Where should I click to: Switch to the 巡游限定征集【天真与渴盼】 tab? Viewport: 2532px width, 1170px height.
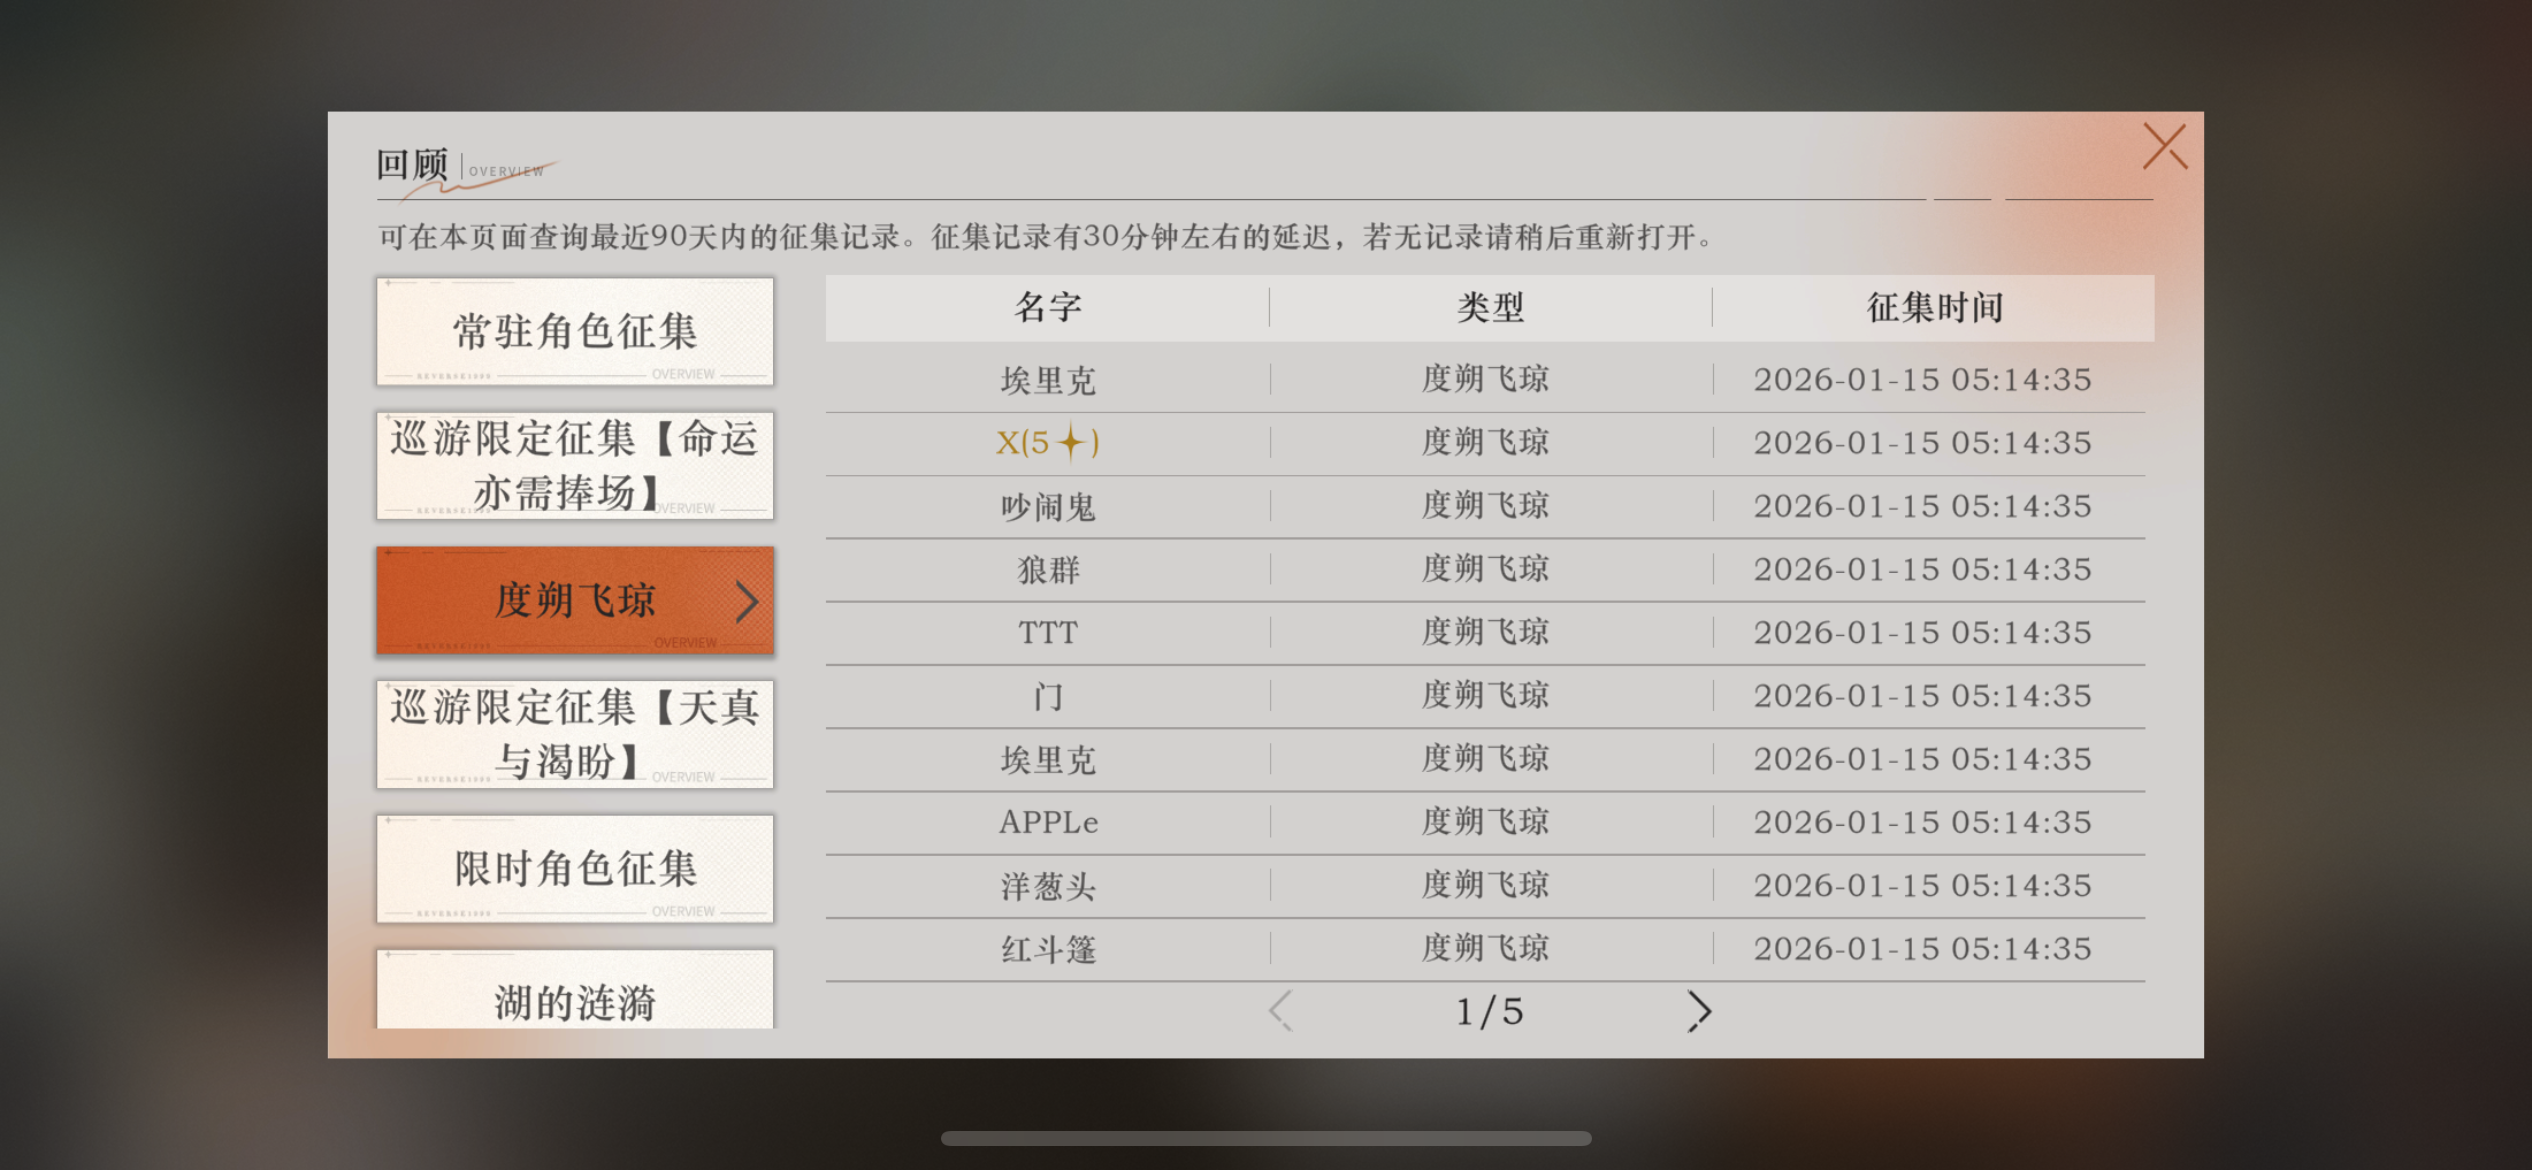click(575, 735)
